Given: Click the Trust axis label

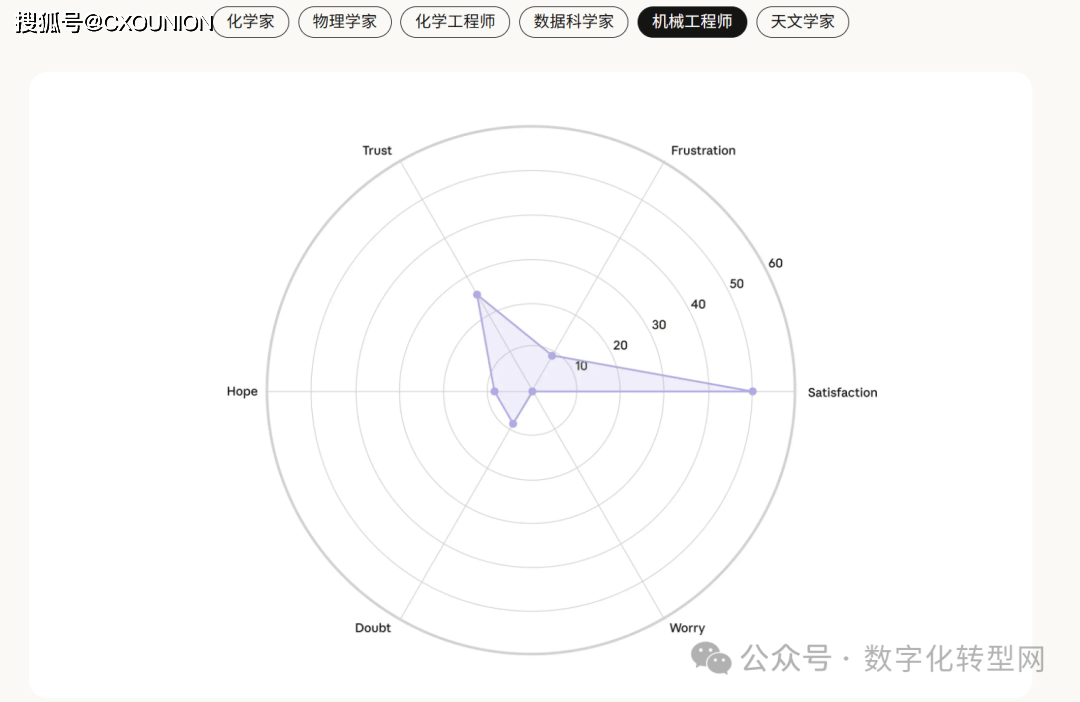Looking at the screenshot, I should 377,151.
